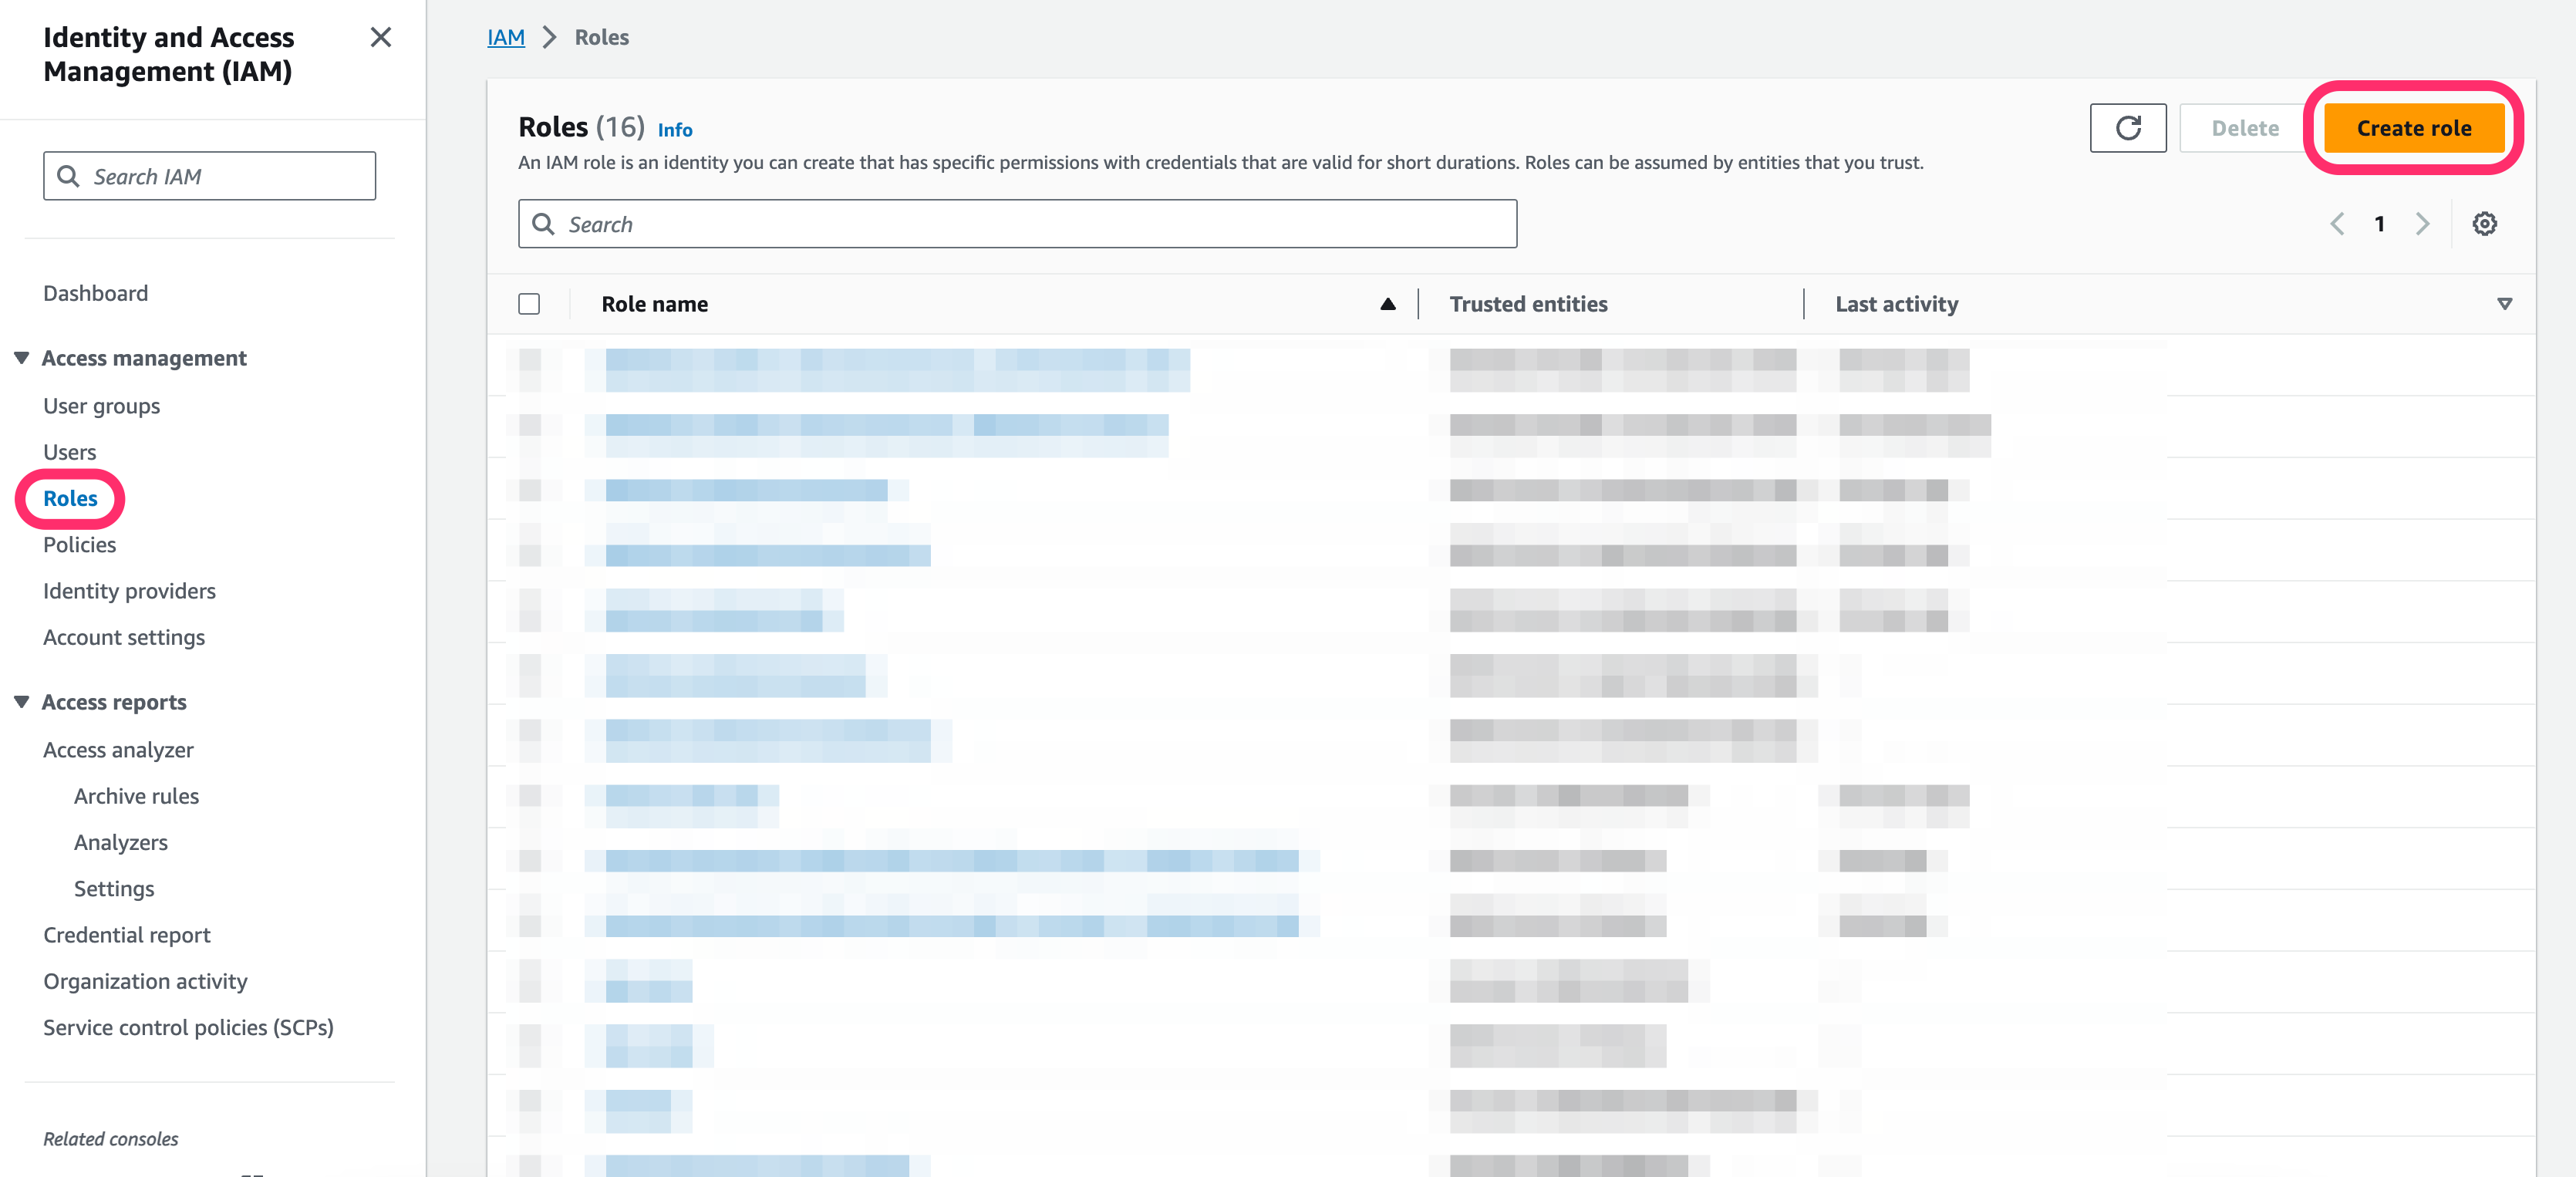Navigate to IAM breadcrumb link

point(506,37)
